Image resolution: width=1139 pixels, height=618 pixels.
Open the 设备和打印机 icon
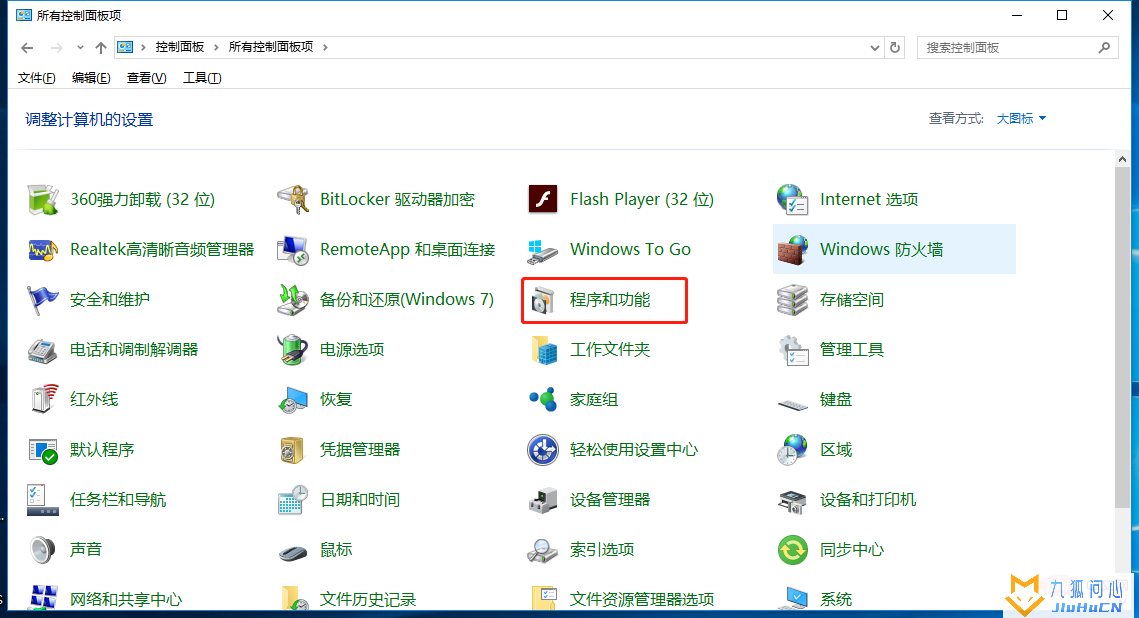point(793,501)
